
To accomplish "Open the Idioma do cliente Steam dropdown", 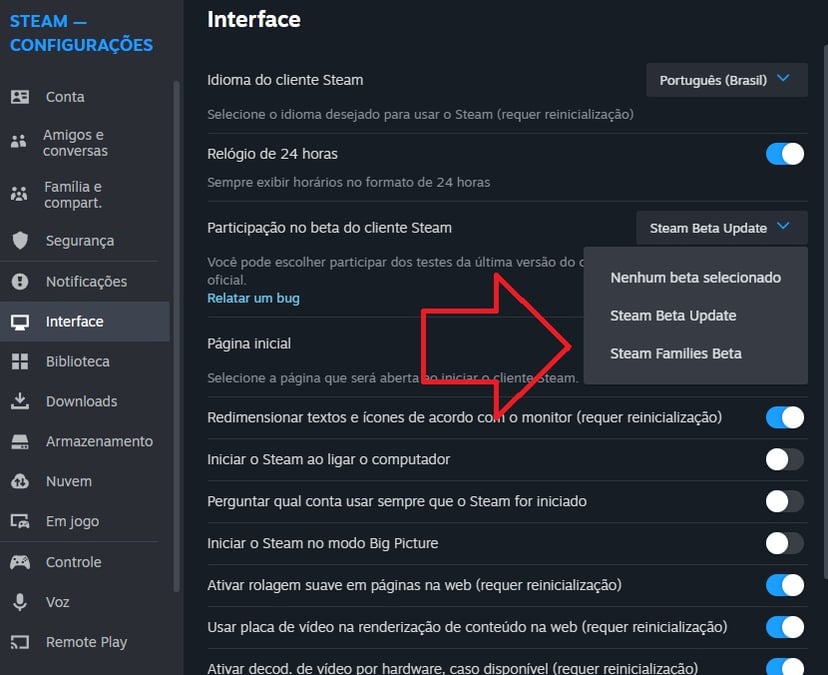I will (x=727, y=80).
